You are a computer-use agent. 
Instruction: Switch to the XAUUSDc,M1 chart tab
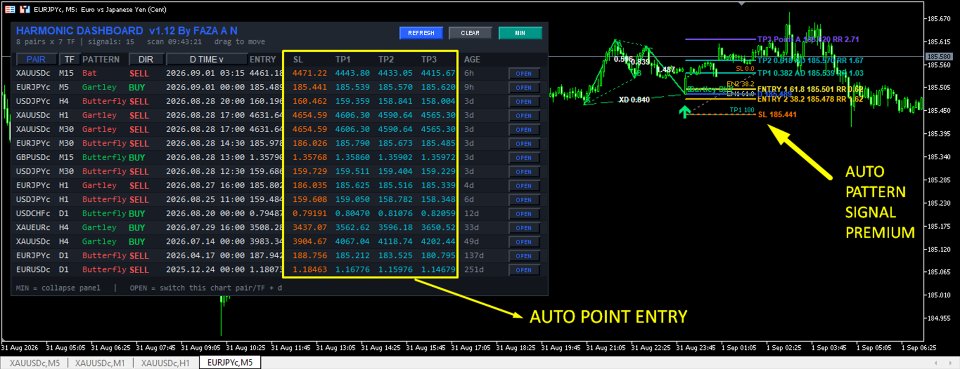click(100, 363)
